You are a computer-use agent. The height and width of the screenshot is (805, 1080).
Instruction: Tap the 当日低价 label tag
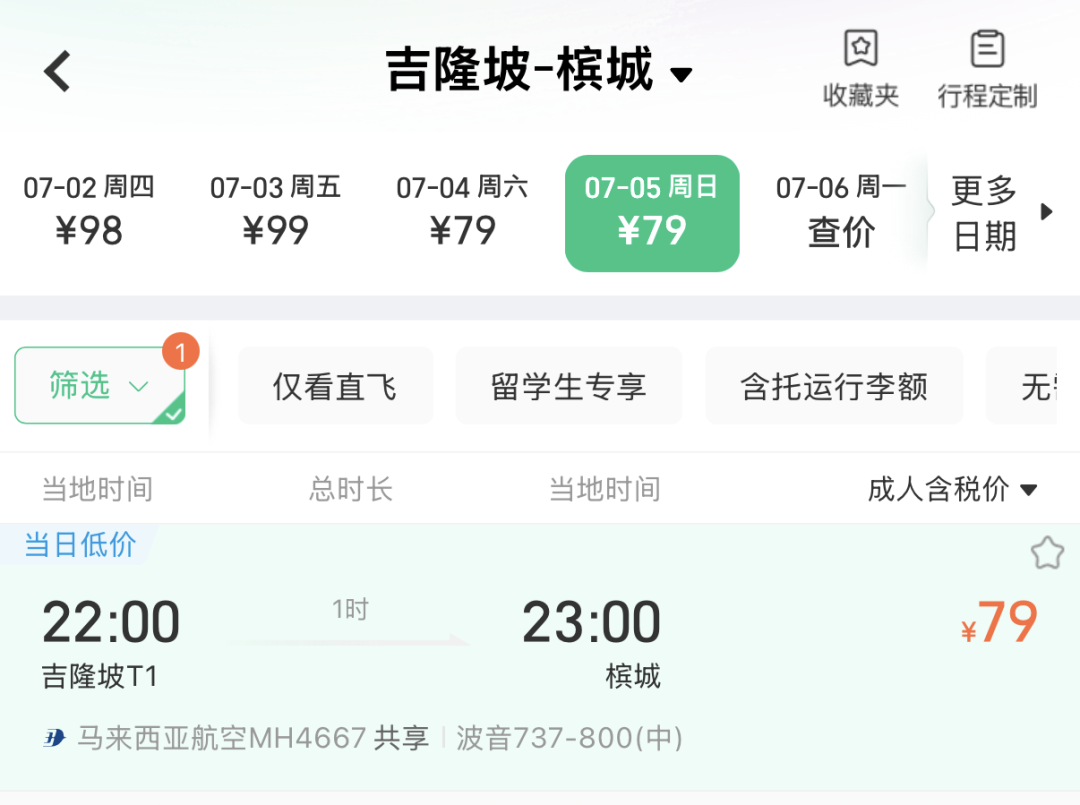point(79,545)
